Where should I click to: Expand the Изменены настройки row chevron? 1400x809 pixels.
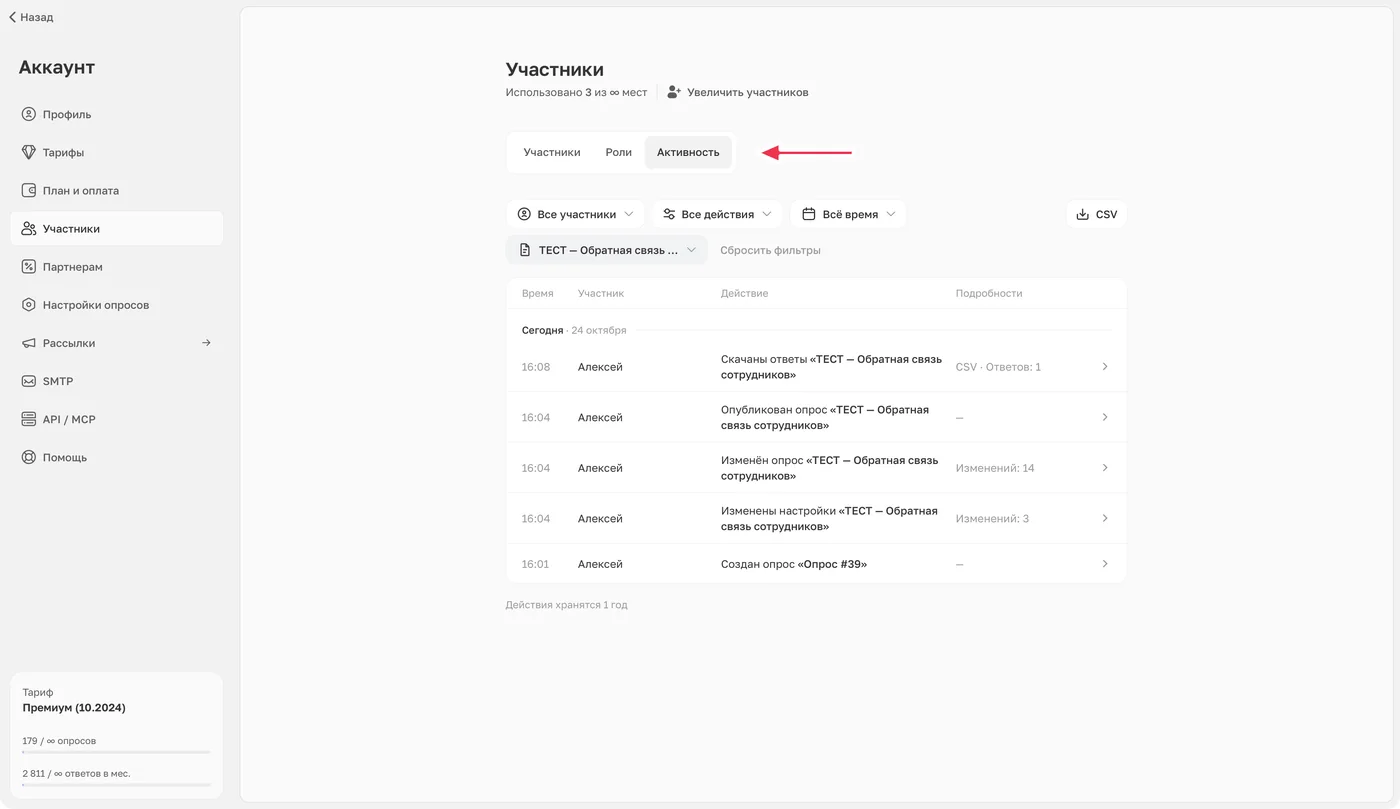pyautogui.click(x=1105, y=518)
